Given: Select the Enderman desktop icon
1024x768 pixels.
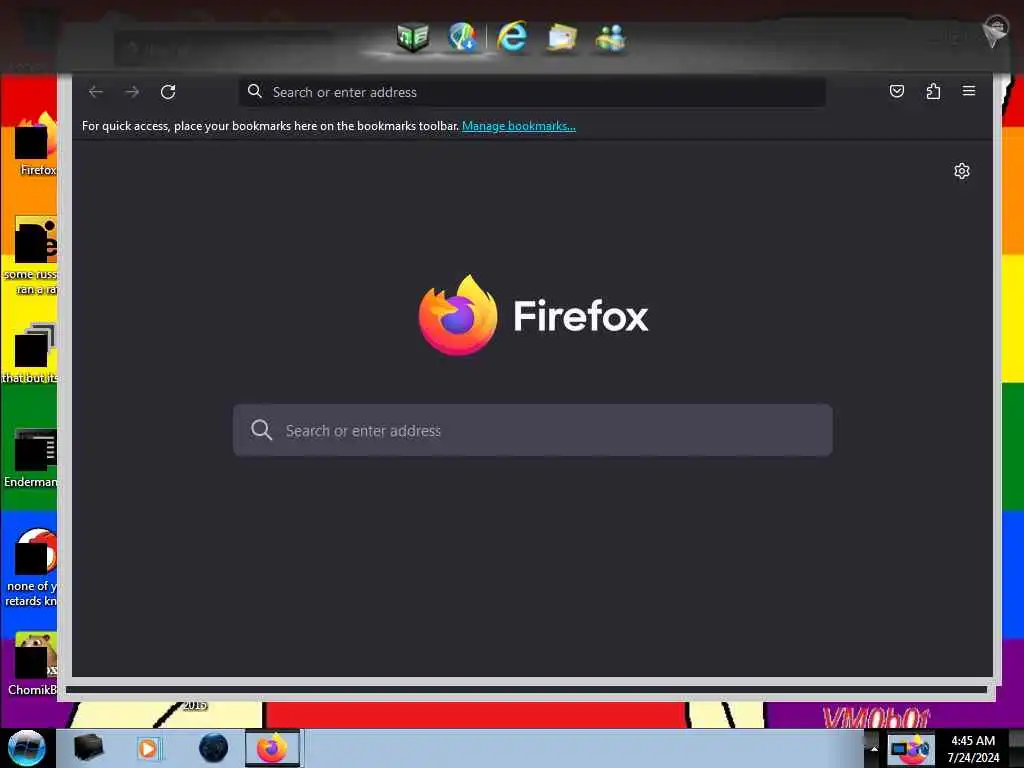Looking at the screenshot, I should [31, 457].
